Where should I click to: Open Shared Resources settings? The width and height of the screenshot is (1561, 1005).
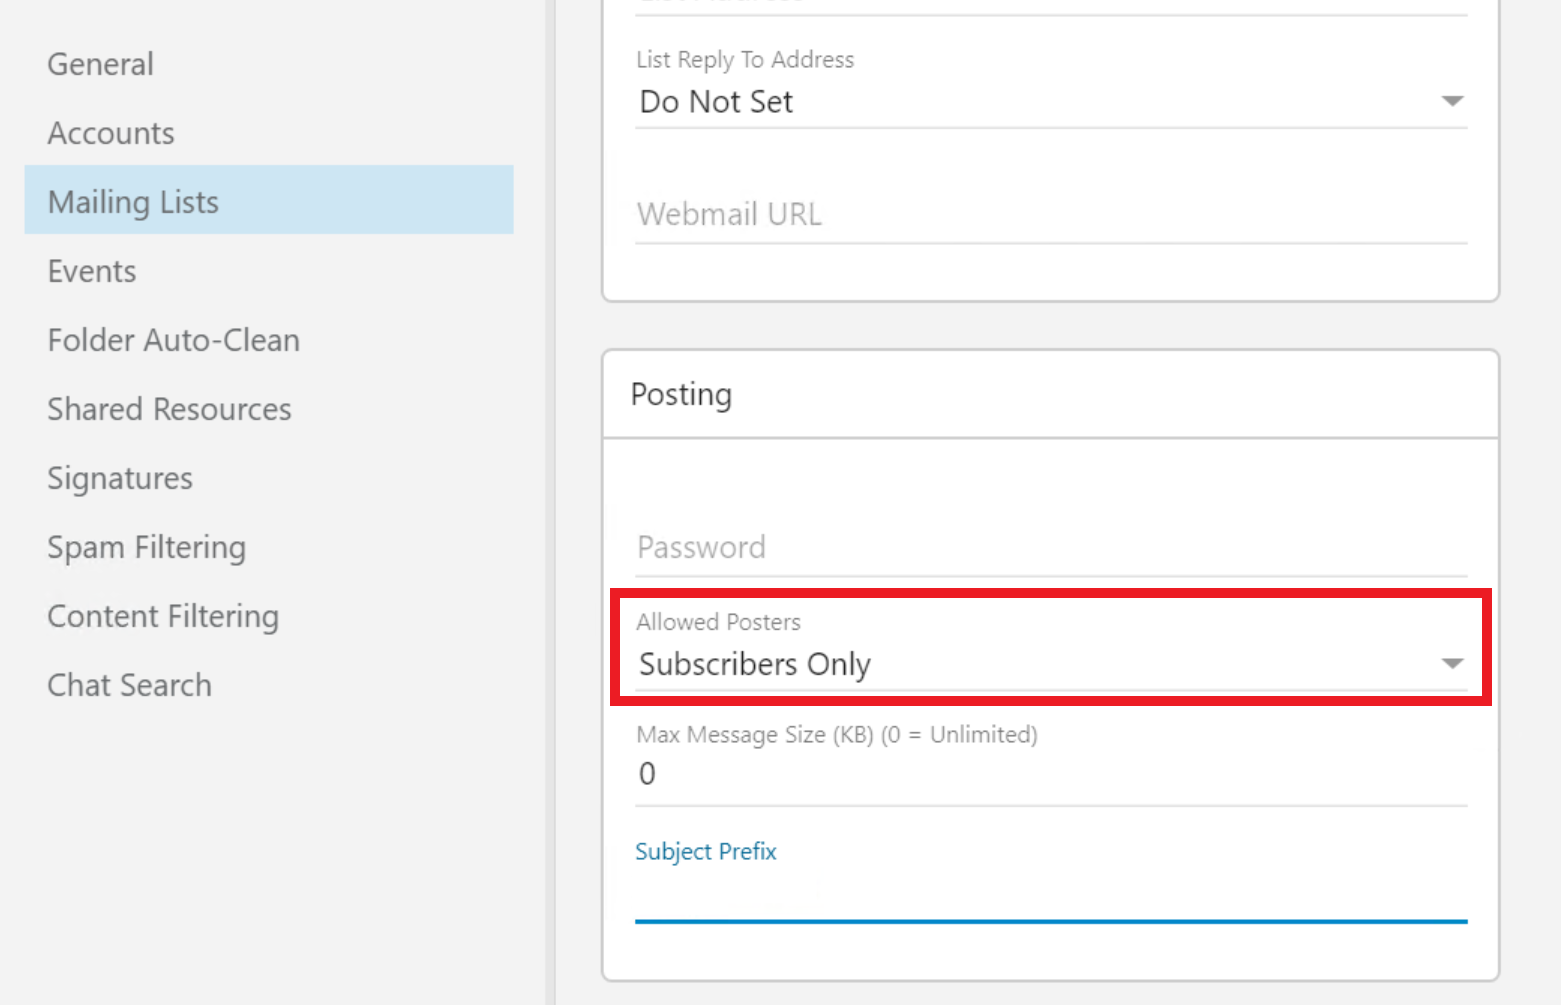click(x=170, y=409)
